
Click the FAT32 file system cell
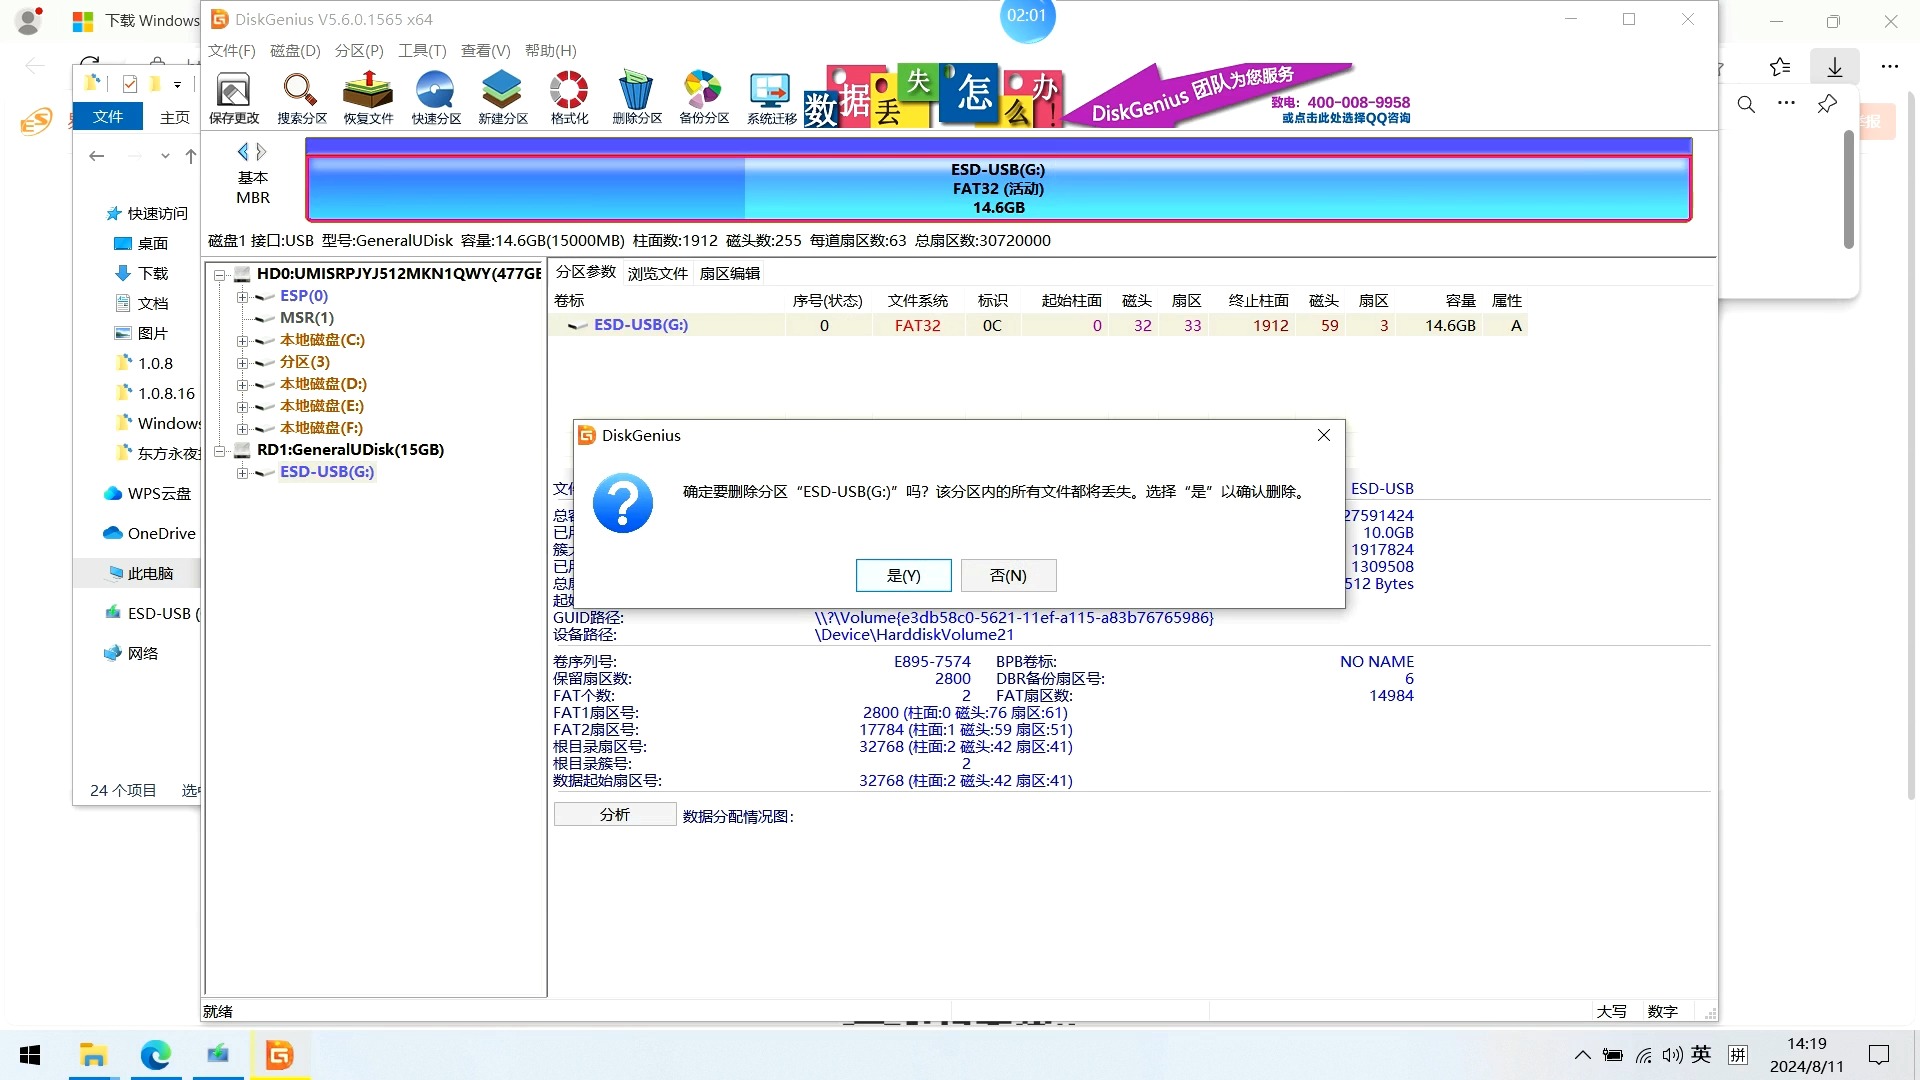(917, 325)
